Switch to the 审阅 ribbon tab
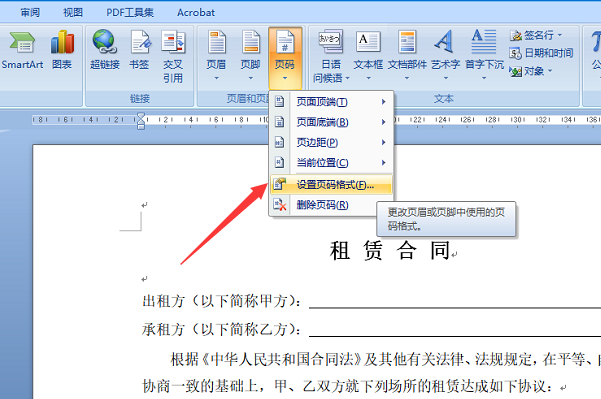The width and height of the screenshot is (601, 399). [x=30, y=13]
